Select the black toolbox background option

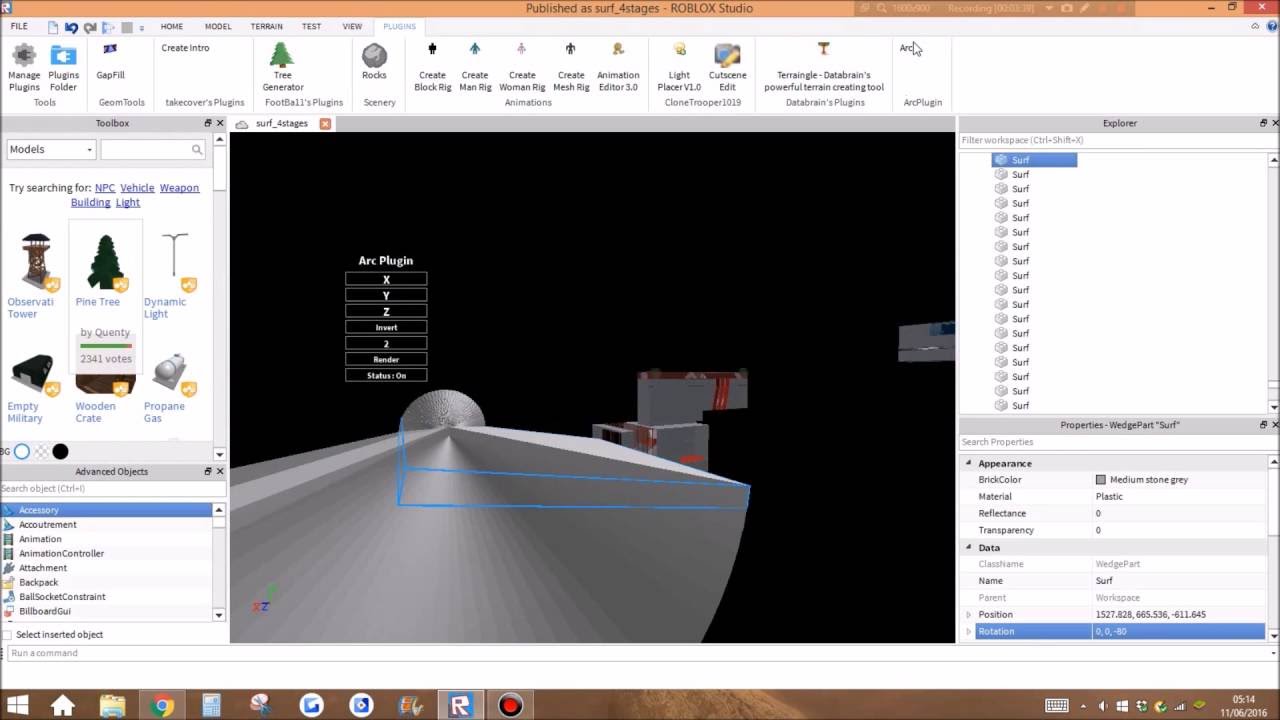click(60, 452)
